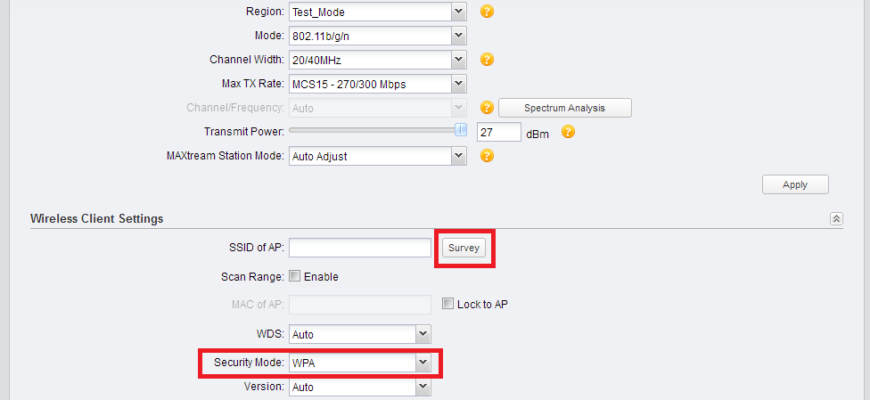
Task: Open the Region dropdown
Action: coord(377,11)
